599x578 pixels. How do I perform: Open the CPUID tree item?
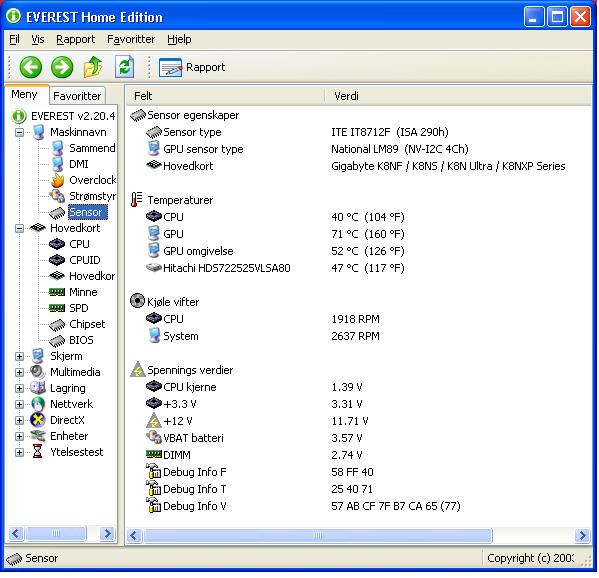point(85,260)
